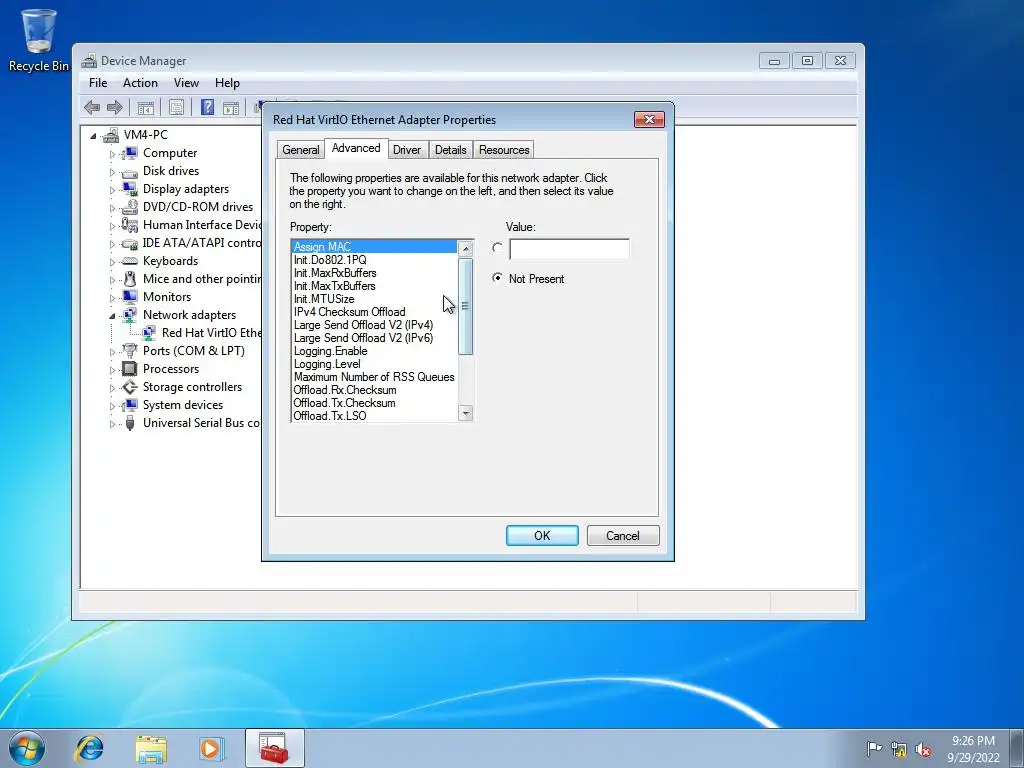Screen dimensions: 1024x768
Task: Select the Universal Serial Bus device icon
Action: (130, 423)
